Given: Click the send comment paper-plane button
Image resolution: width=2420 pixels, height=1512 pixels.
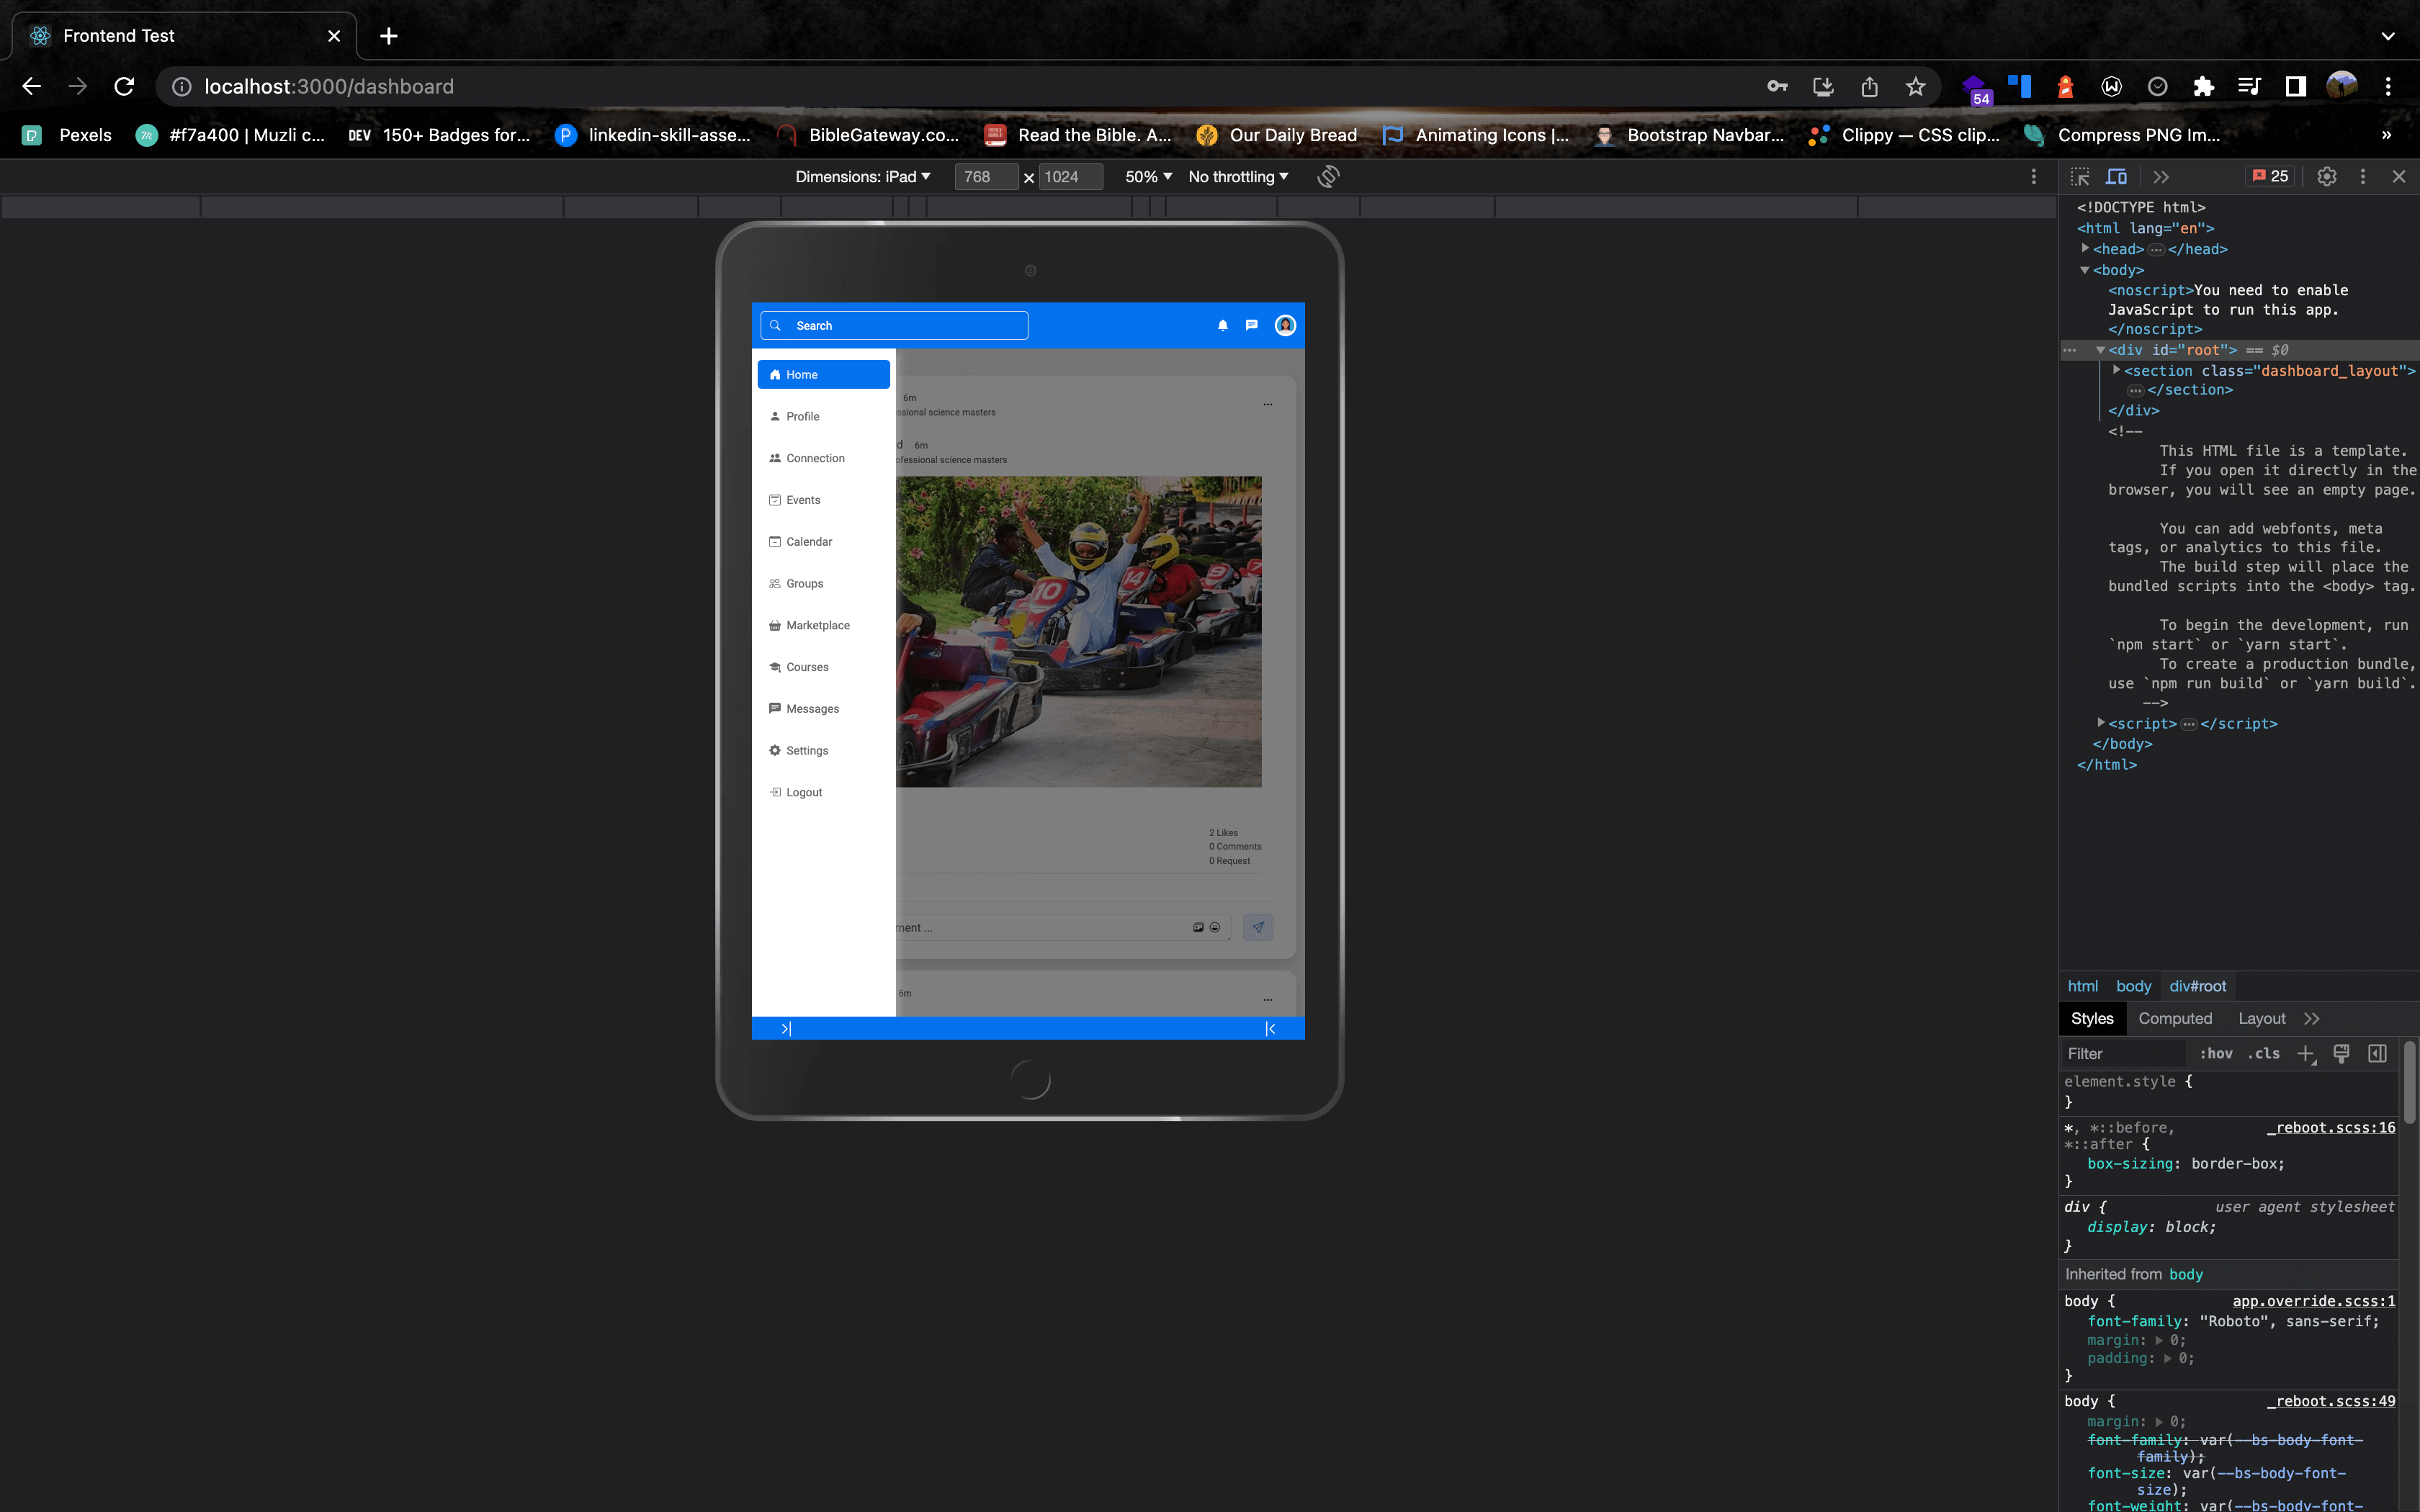Looking at the screenshot, I should tap(1258, 927).
